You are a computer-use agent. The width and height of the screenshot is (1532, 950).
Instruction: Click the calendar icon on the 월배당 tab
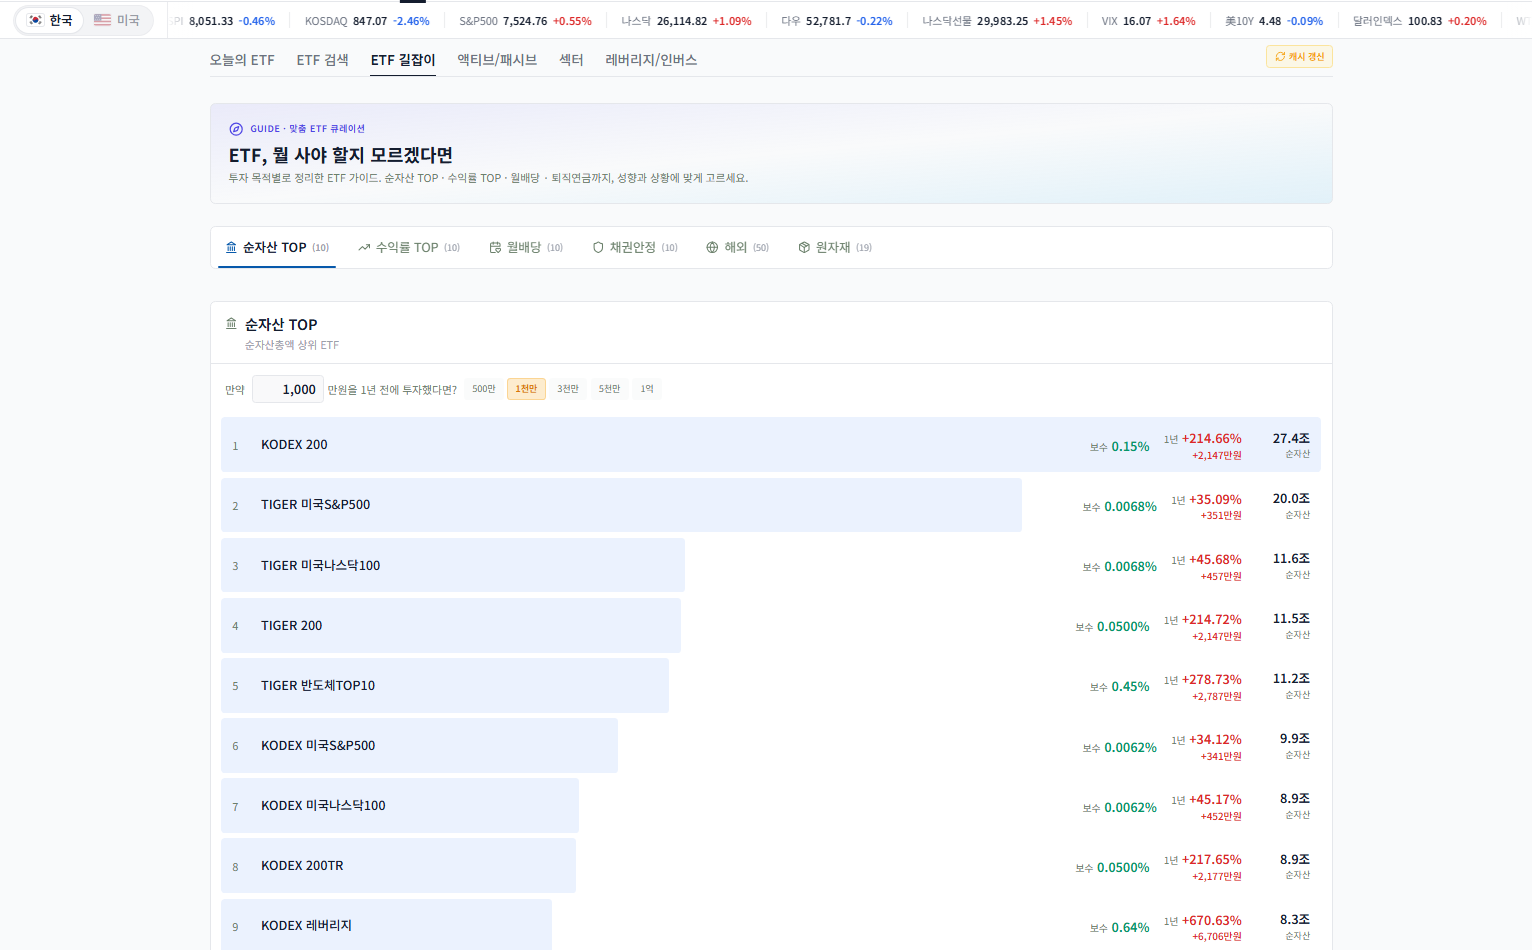pyautogui.click(x=495, y=247)
